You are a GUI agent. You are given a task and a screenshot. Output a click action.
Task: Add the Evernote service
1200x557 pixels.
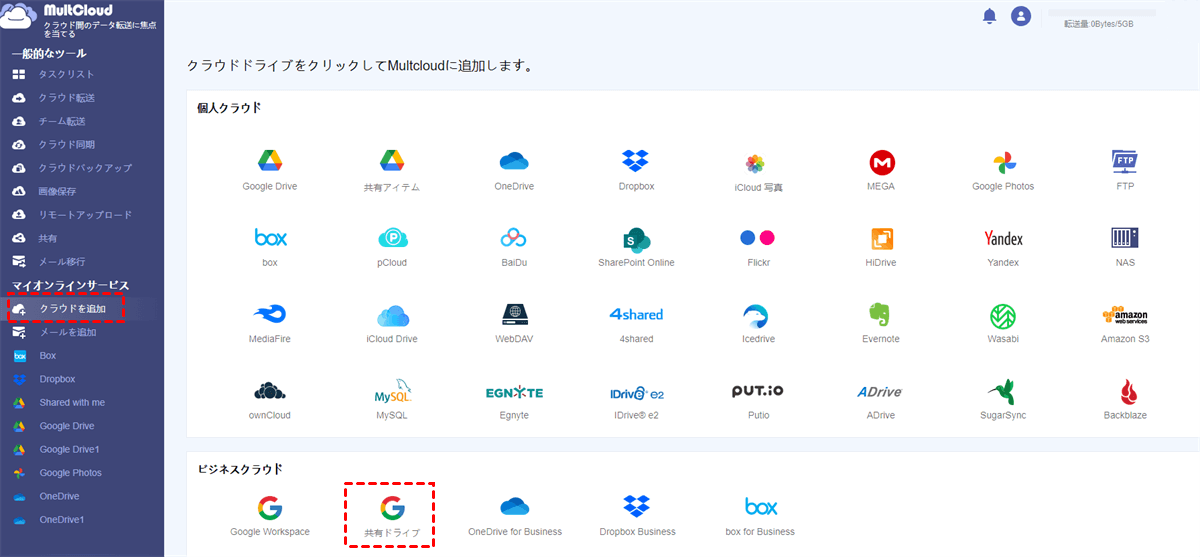click(881, 316)
